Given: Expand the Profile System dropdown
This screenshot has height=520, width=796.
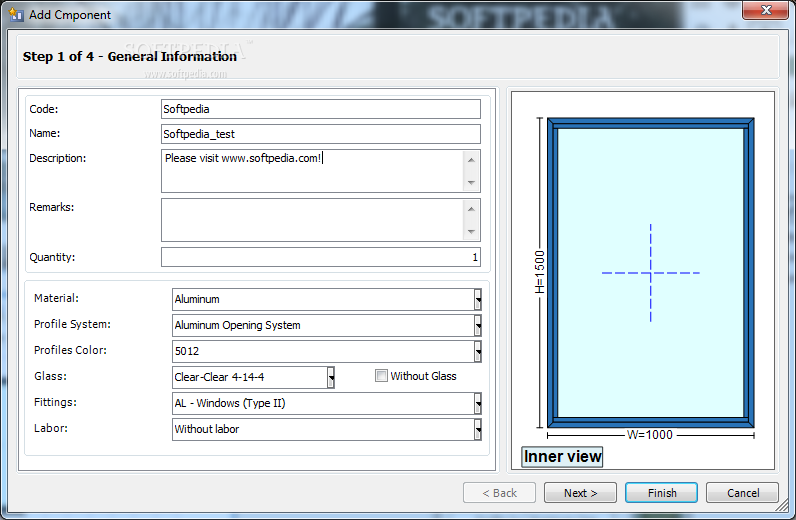Looking at the screenshot, I should [478, 326].
